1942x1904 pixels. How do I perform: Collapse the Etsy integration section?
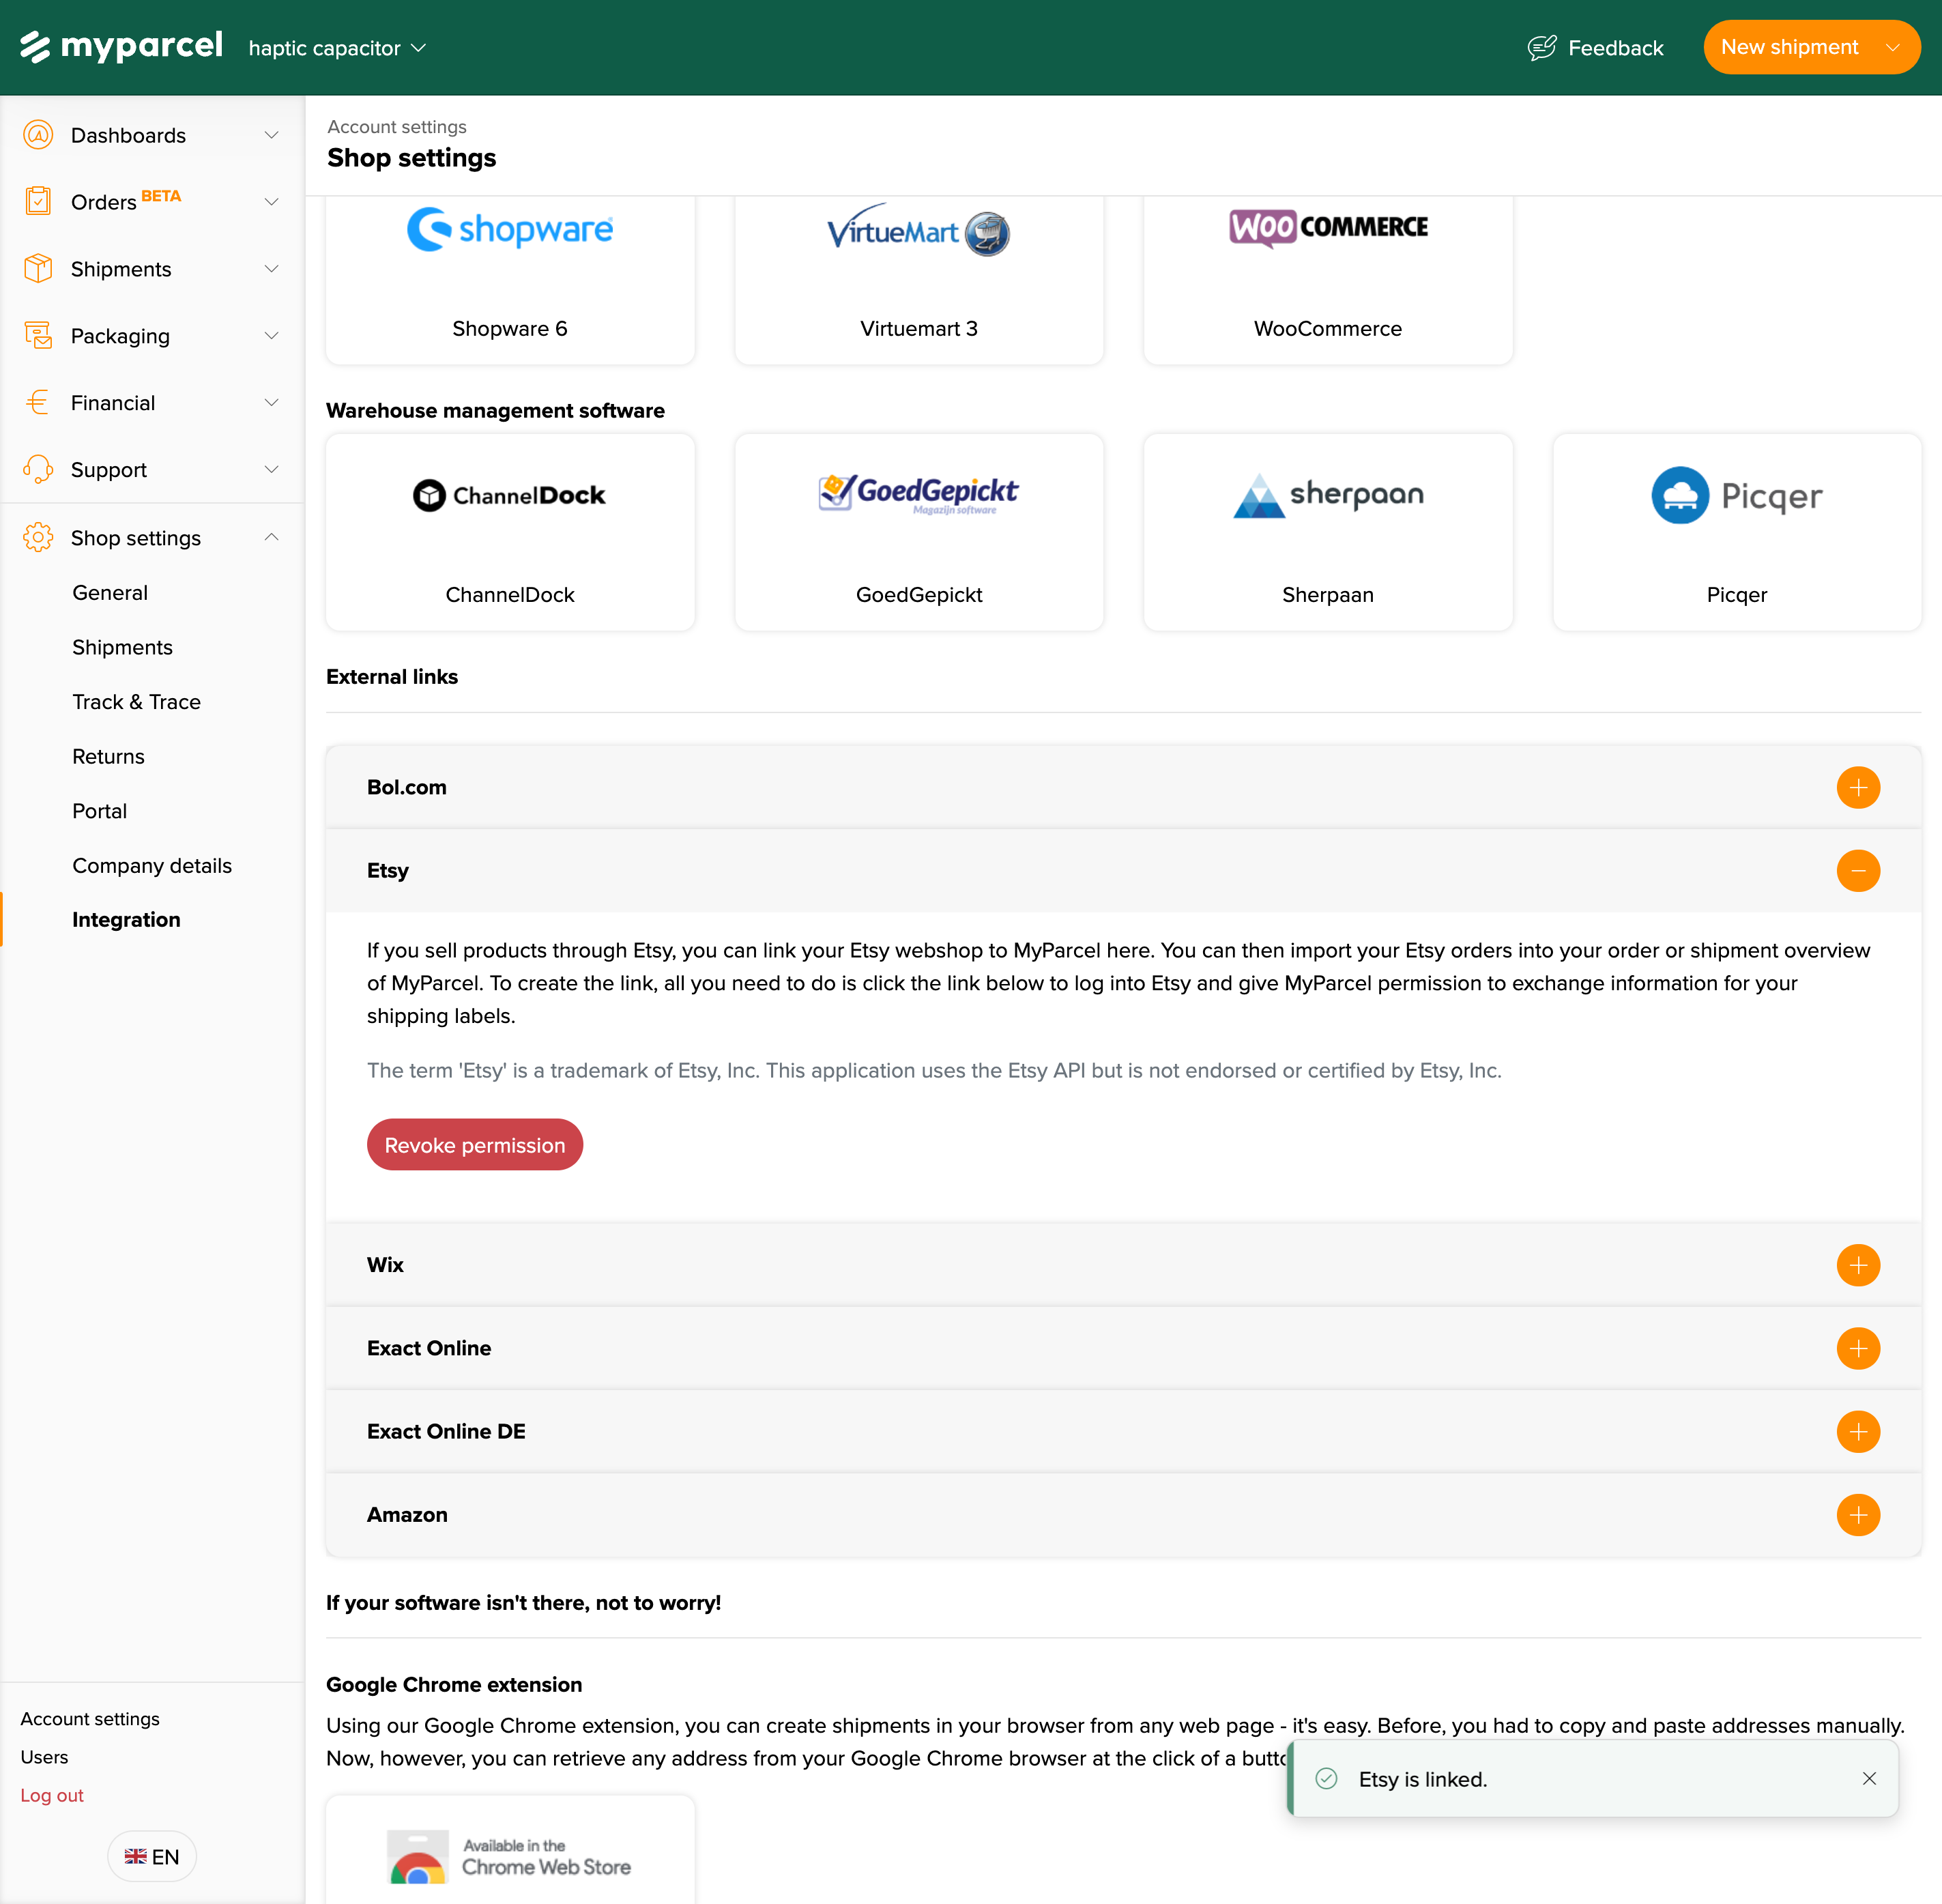pyautogui.click(x=1859, y=871)
